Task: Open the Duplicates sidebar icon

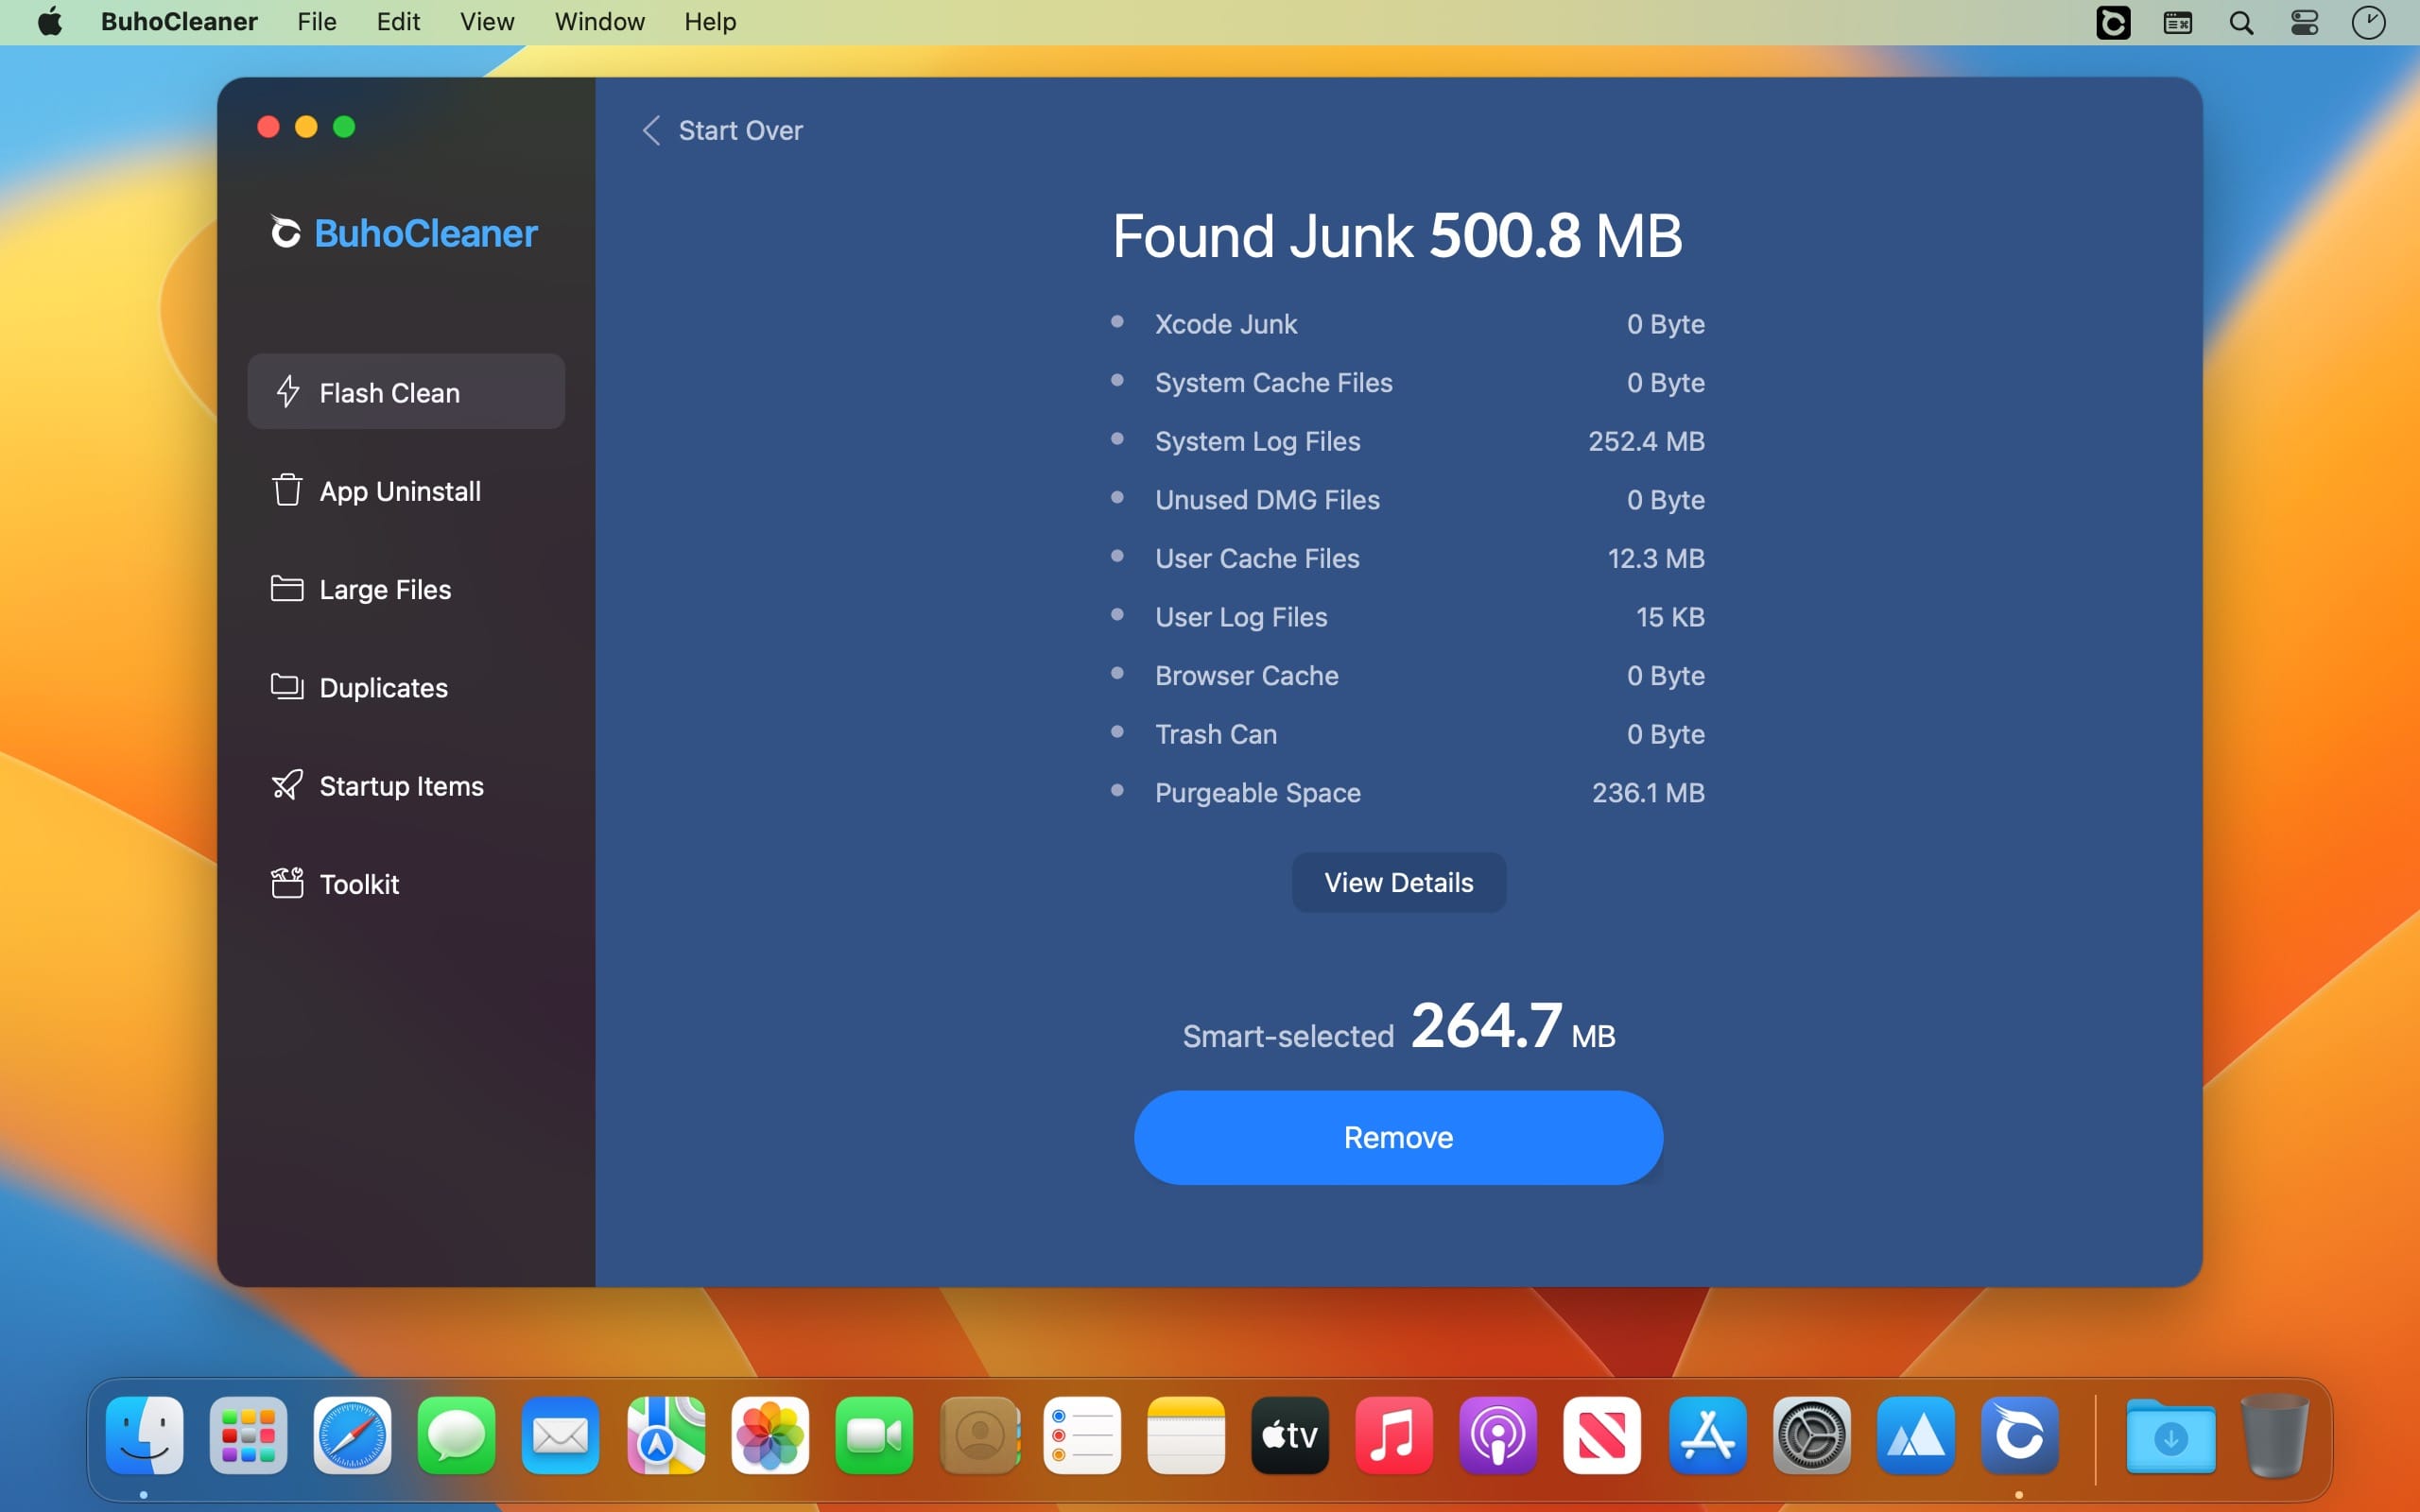Action: pos(287,687)
